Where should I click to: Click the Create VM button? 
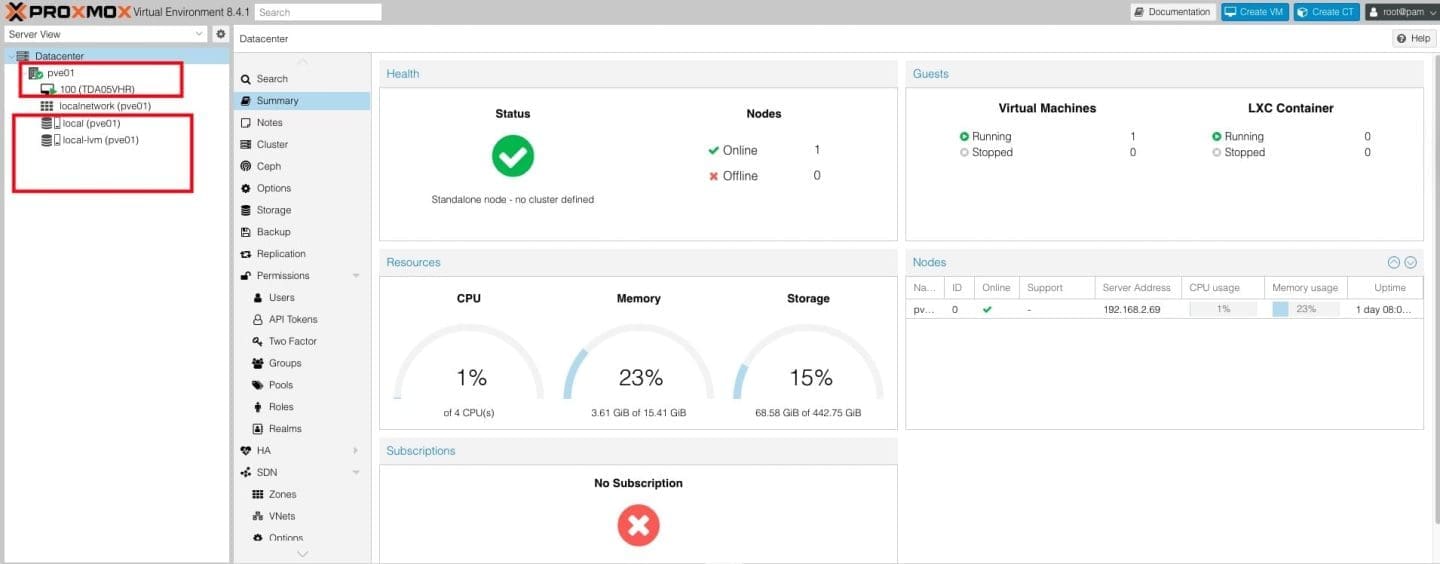click(x=1254, y=12)
